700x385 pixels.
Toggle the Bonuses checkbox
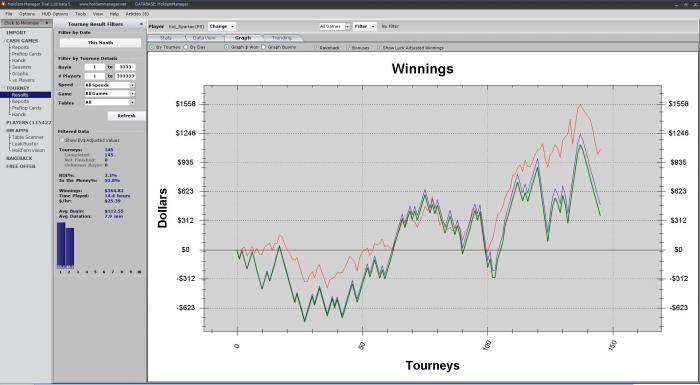tap(349, 47)
